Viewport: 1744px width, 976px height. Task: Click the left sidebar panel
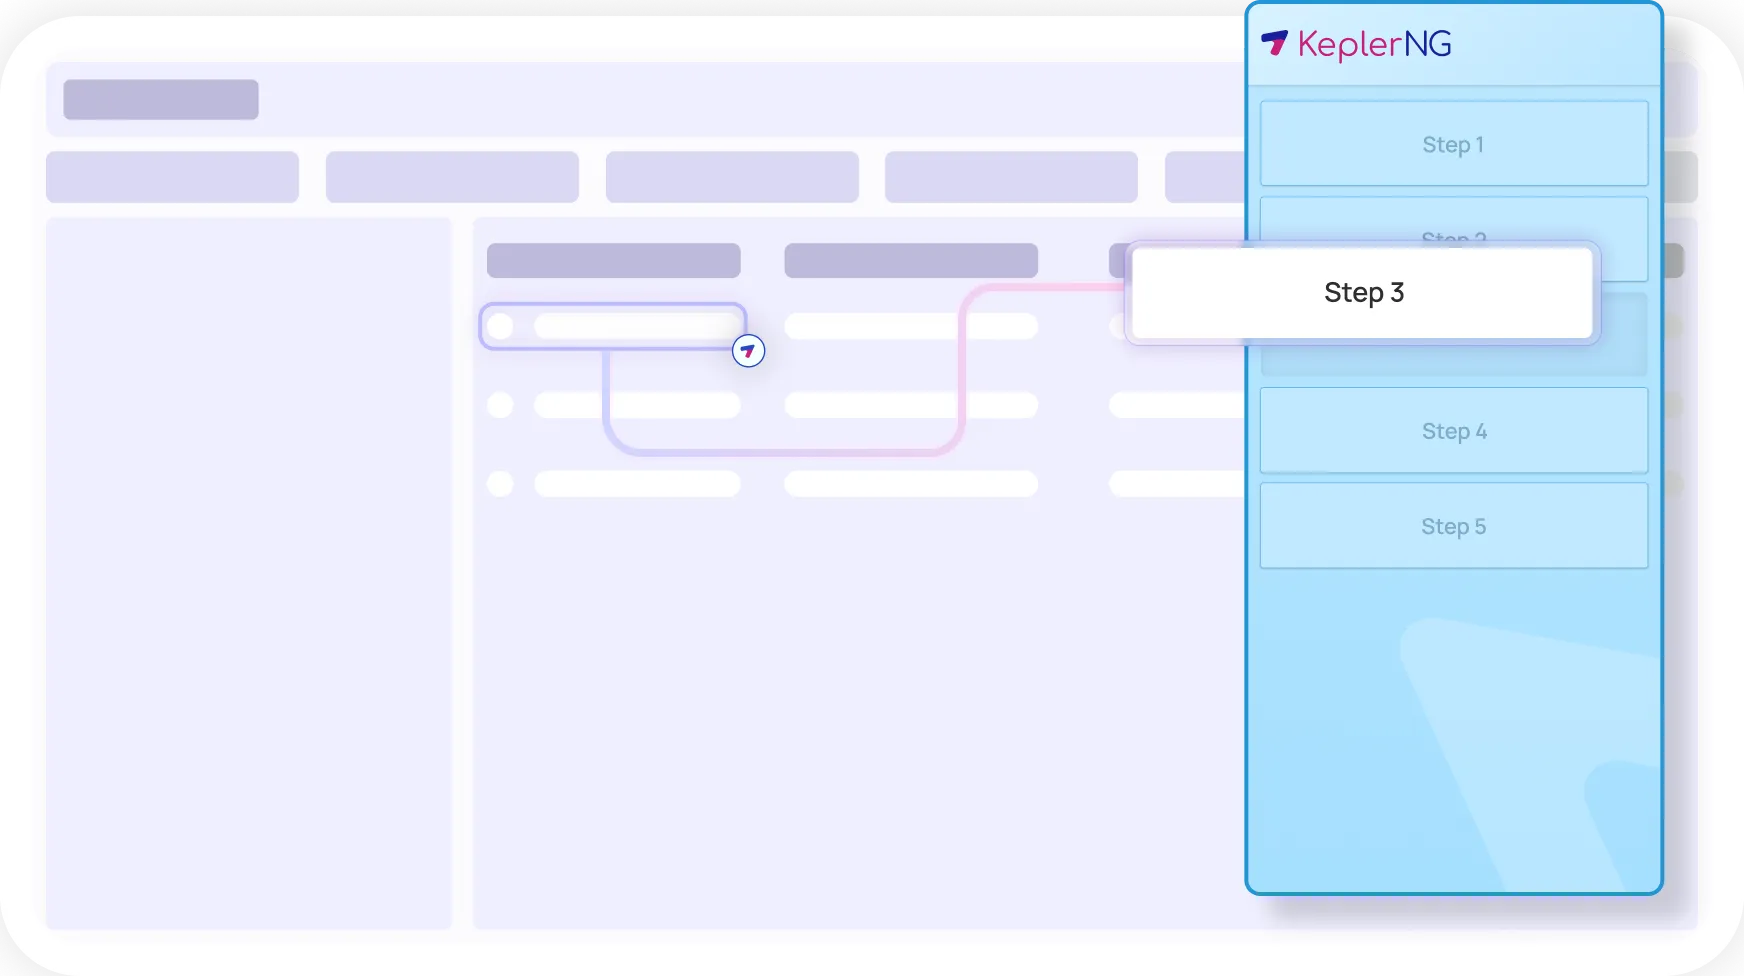tap(248, 575)
